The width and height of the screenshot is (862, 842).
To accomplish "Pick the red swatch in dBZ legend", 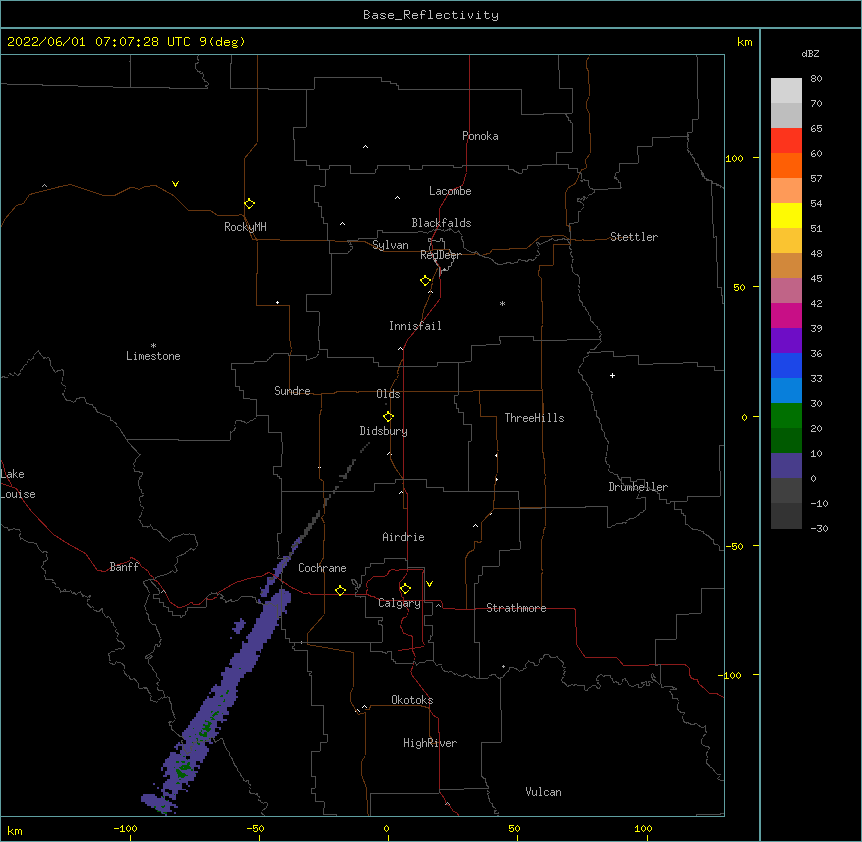I will tap(786, 140).
